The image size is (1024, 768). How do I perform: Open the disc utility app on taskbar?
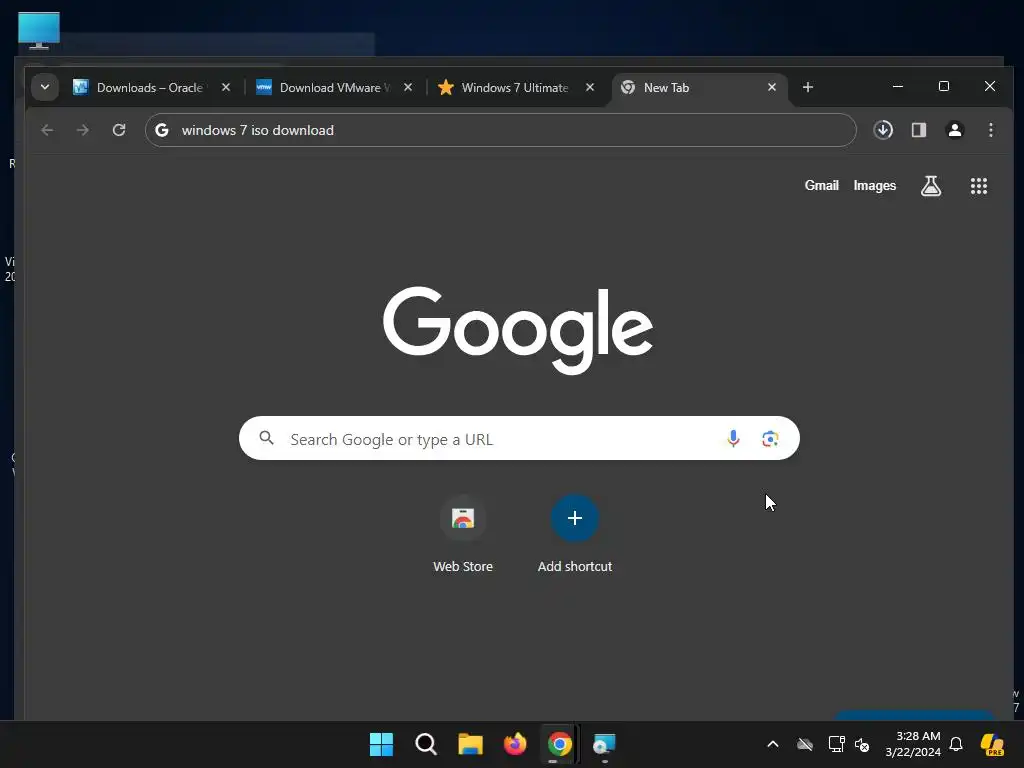point(604,744)
